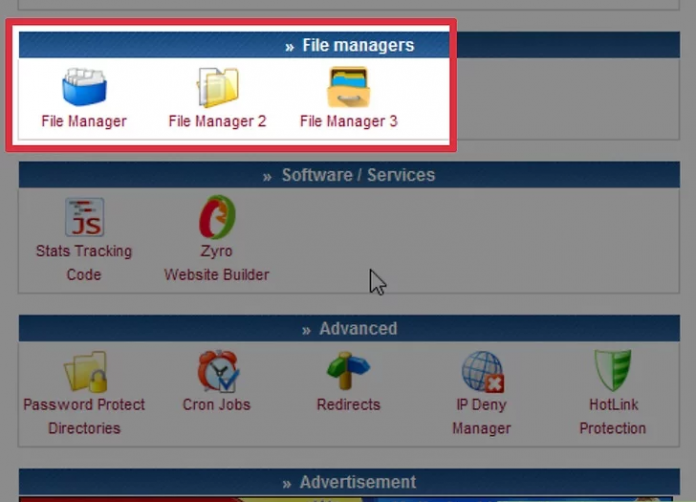
Task: Open the blue File Manager folder icon
Action: pyautogui.click(x=84, y=88)
